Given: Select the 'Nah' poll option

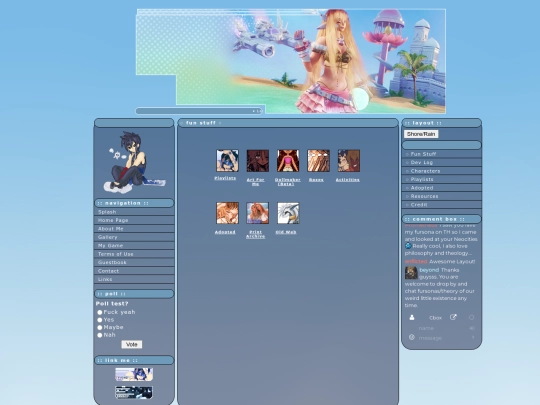Looking at the screenshot, I should [x=100, y=335].
